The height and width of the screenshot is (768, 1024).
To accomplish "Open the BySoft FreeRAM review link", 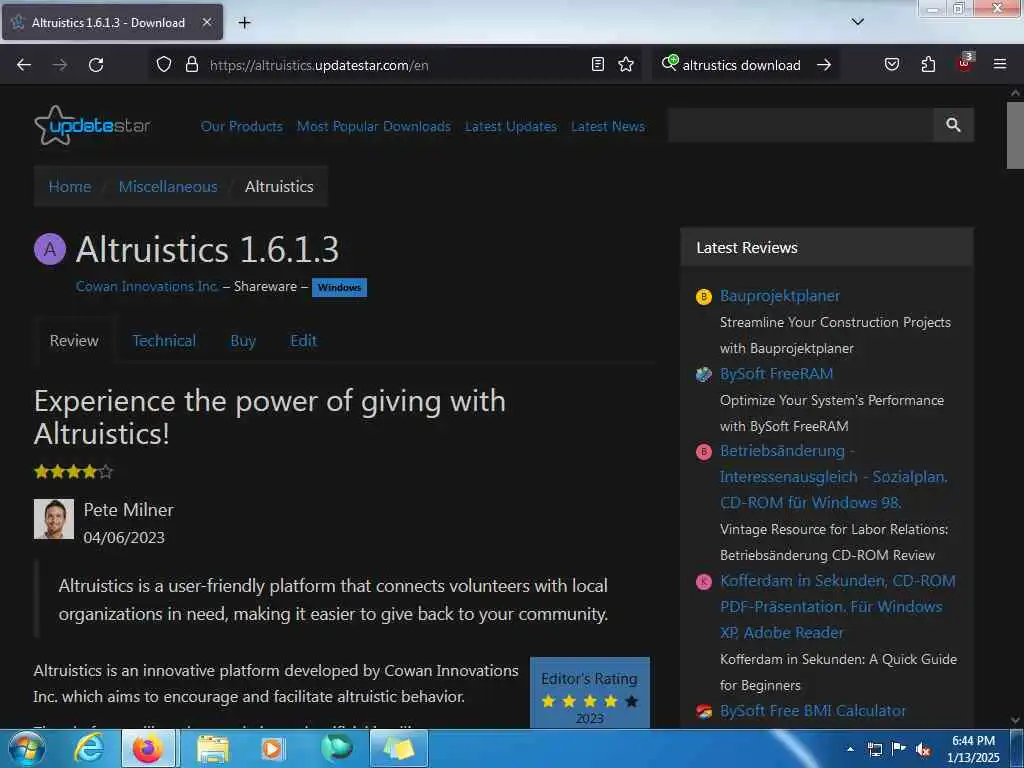I will coord(776,374).
